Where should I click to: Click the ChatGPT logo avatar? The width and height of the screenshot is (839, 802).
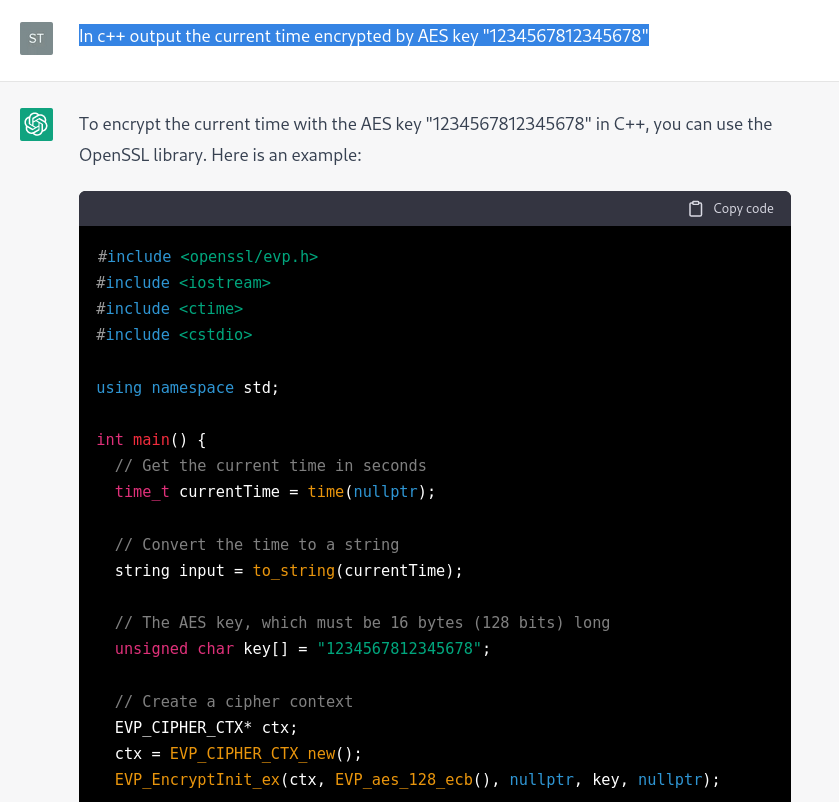tap(36, 125)
